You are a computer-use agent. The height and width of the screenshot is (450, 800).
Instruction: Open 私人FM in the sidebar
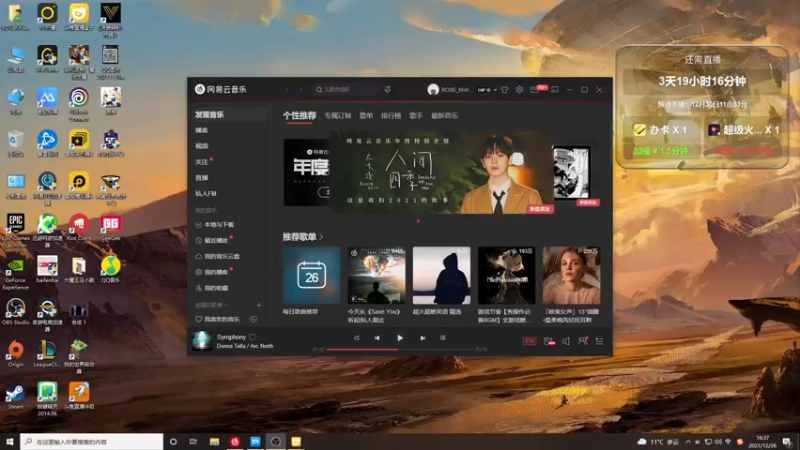tap(206, 193)
